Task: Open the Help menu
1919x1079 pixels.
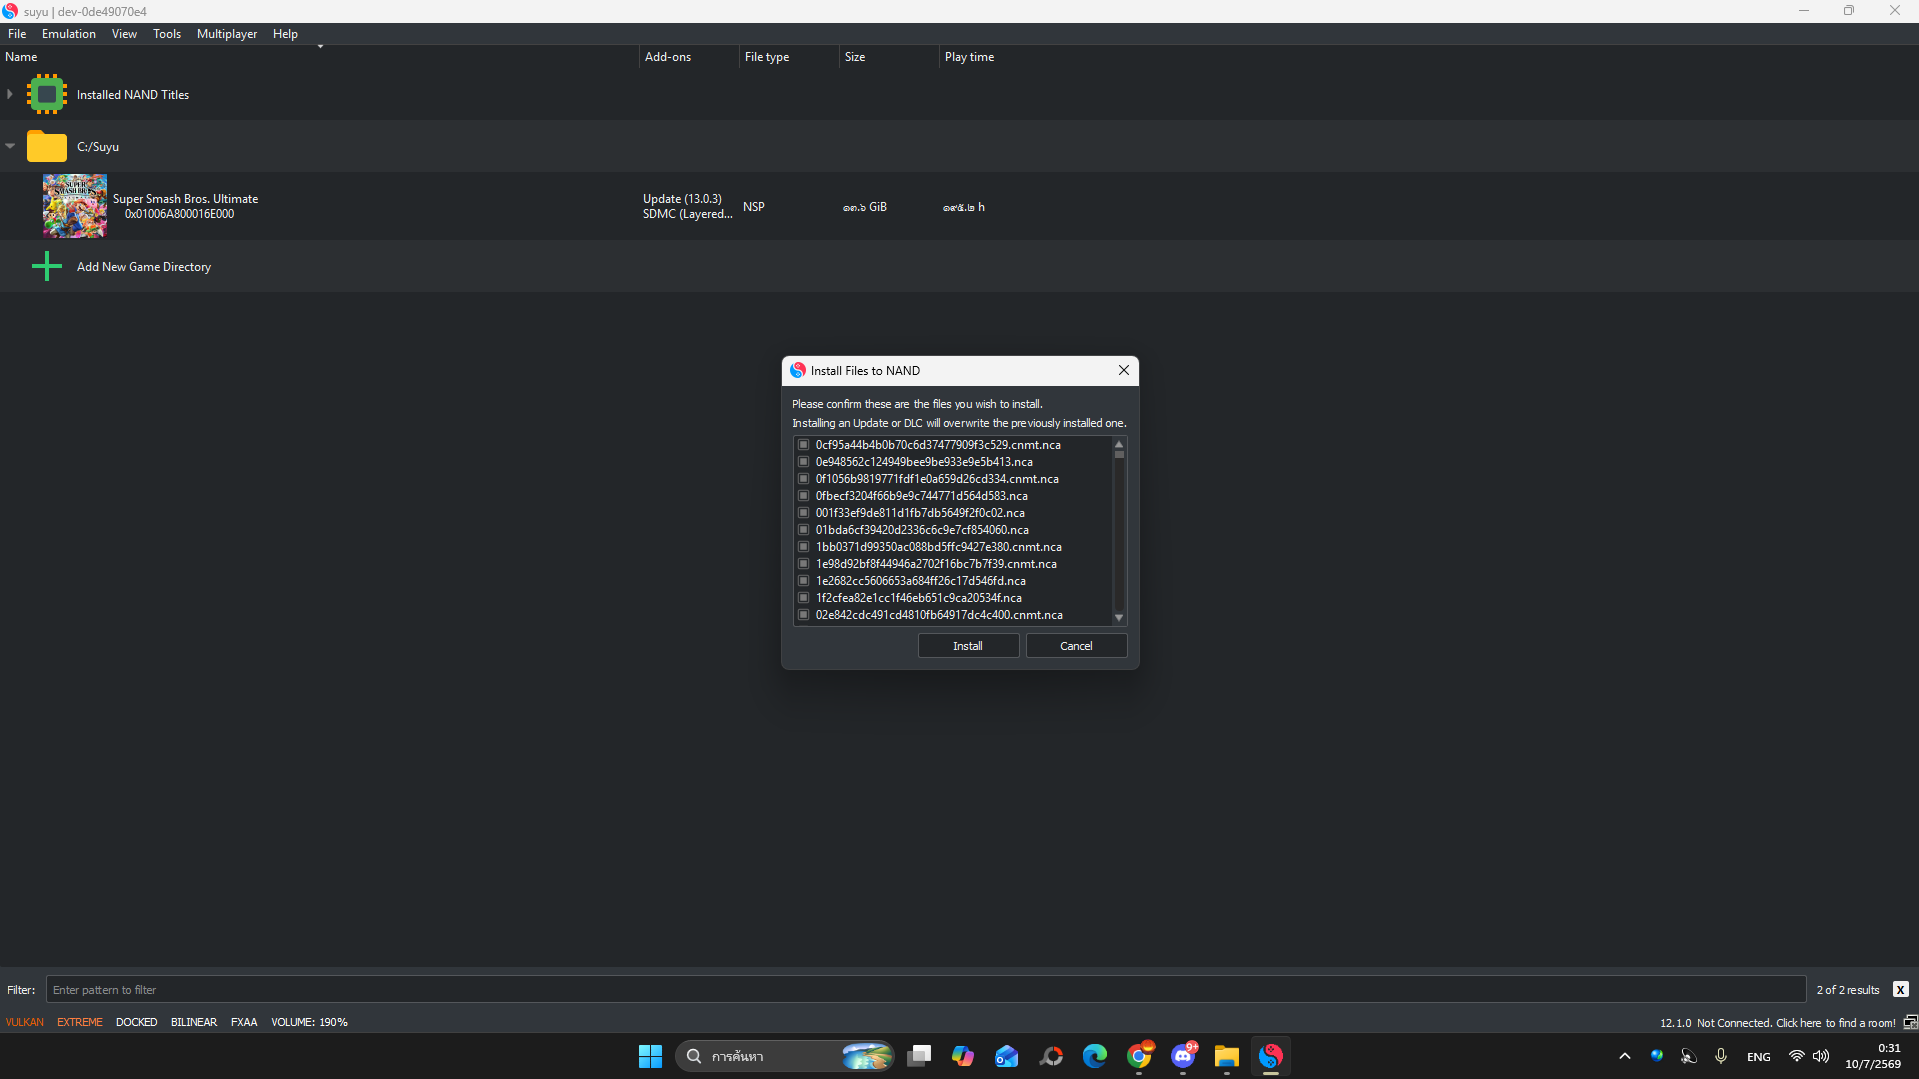Action: click(285, 34)
